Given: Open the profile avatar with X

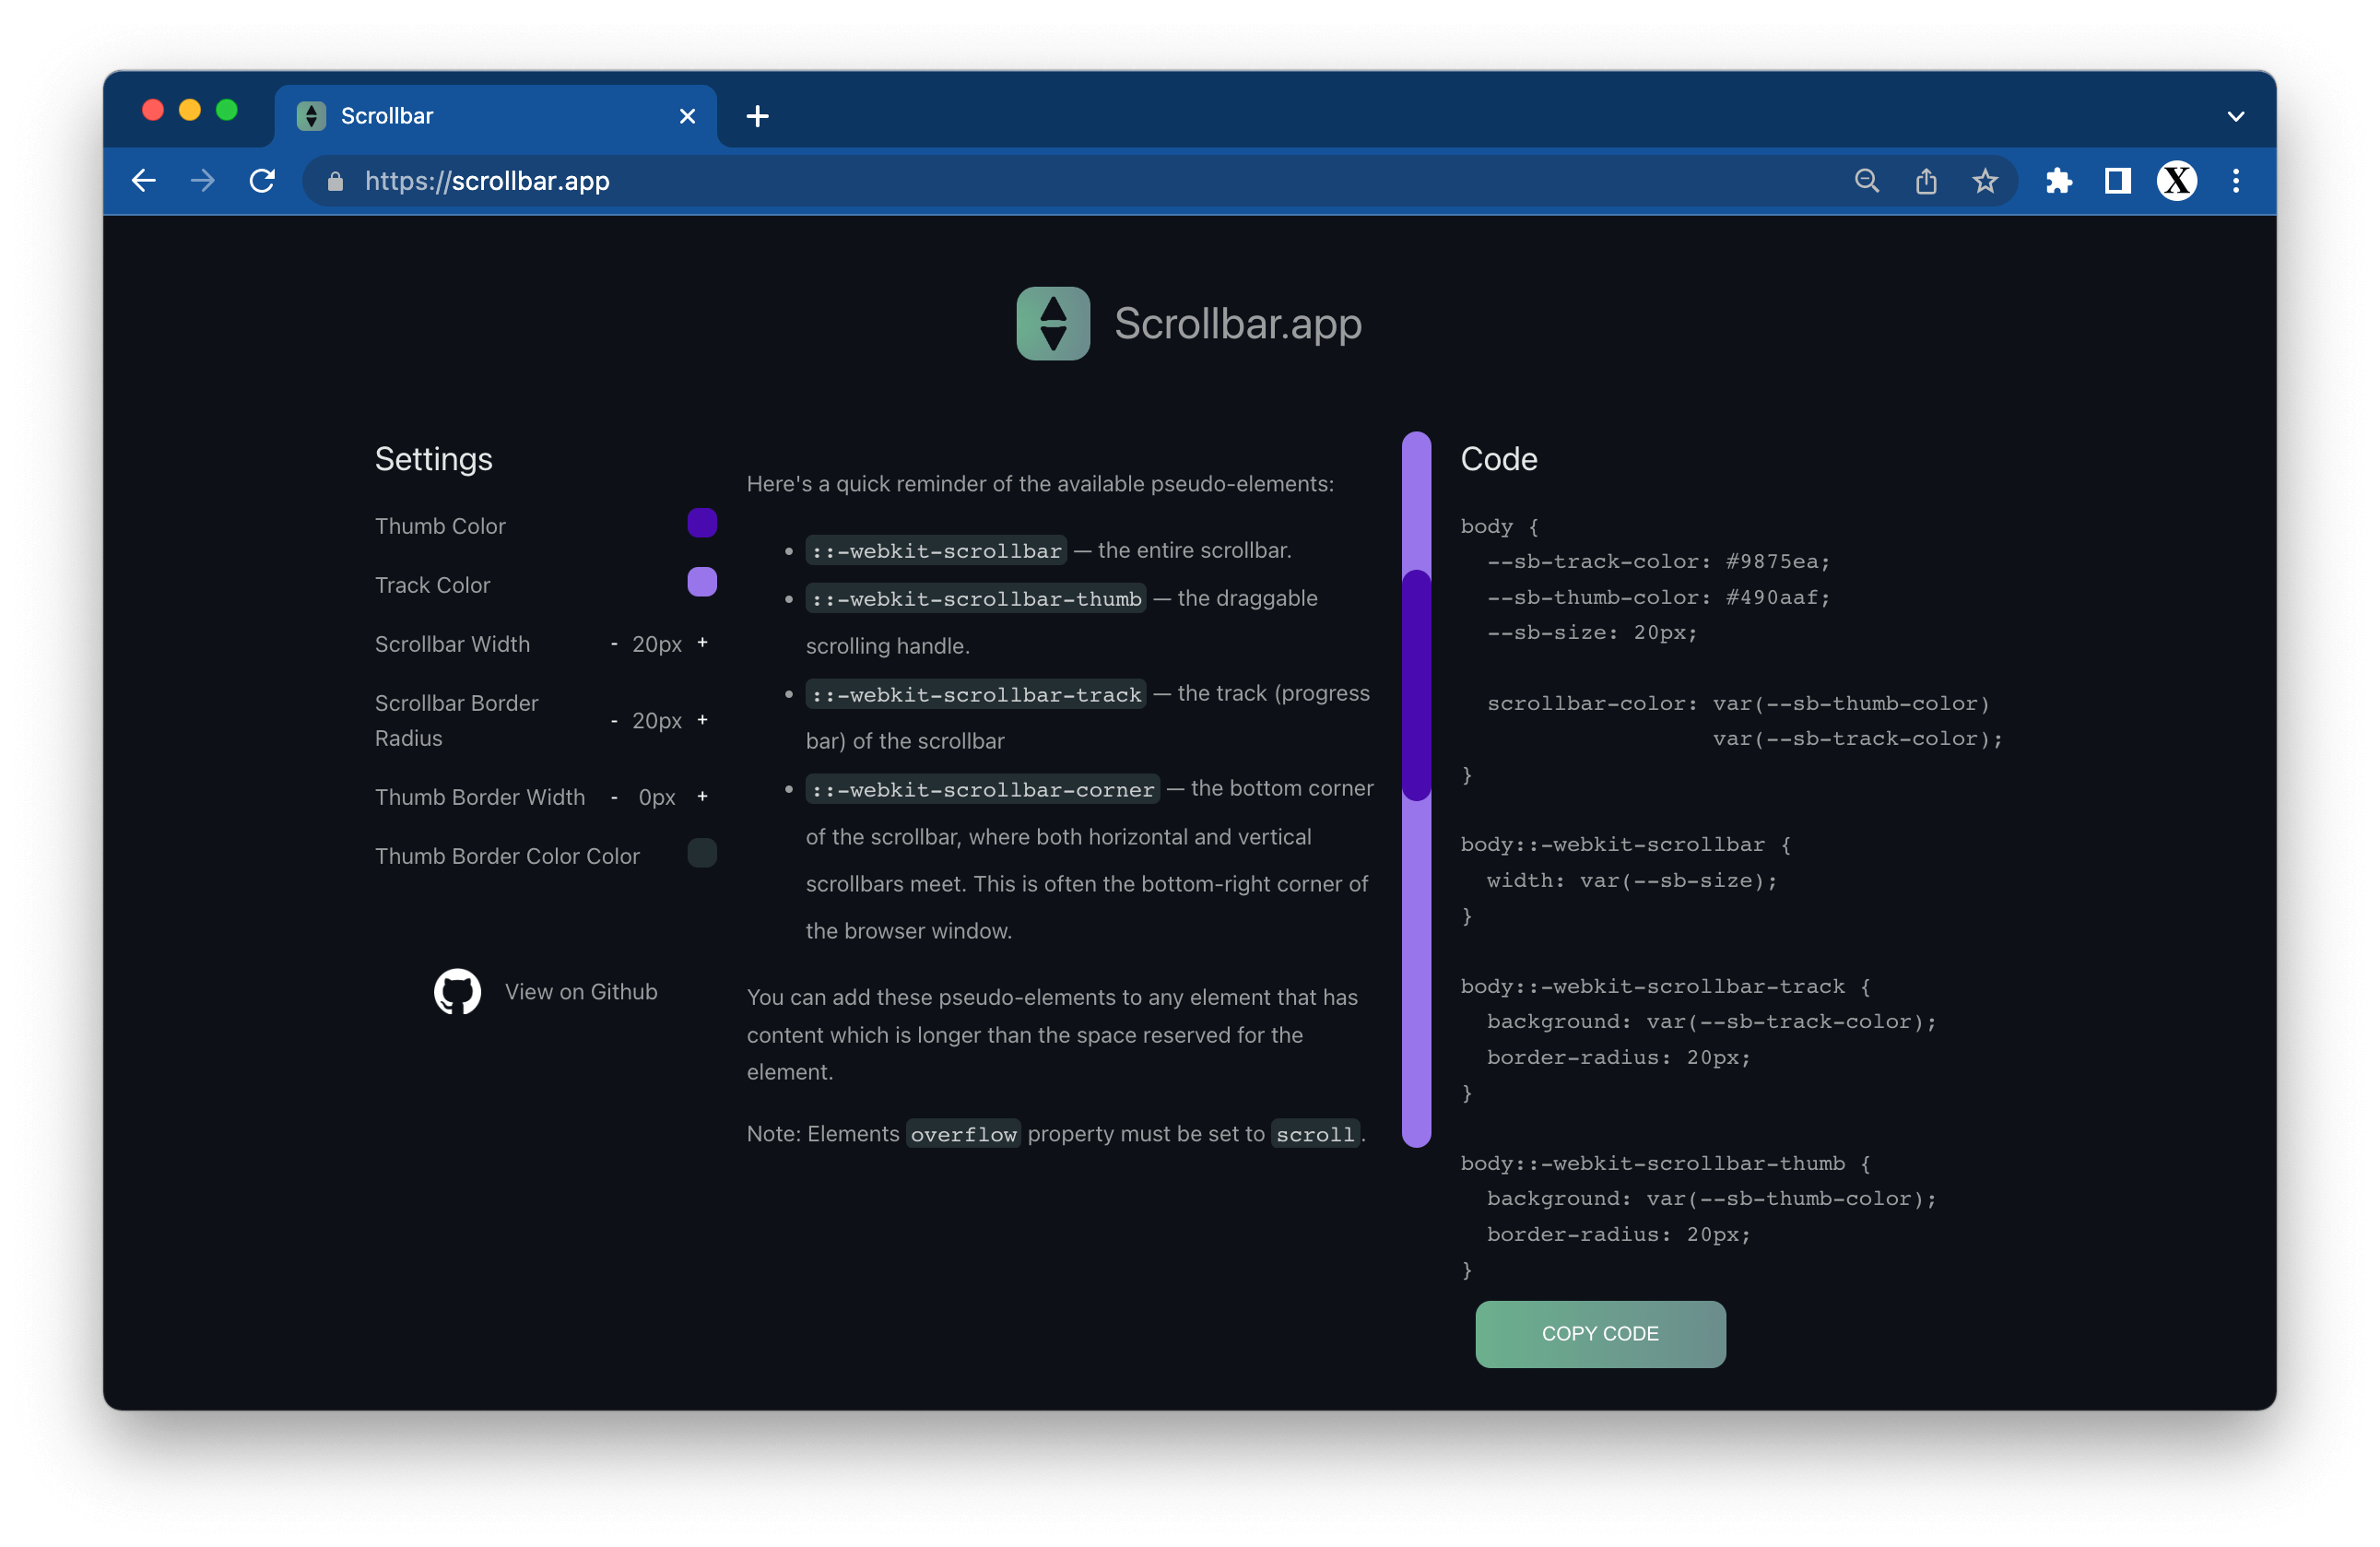Looking at the screenshot, I should pyautogui.click(x=2176, y=181).
